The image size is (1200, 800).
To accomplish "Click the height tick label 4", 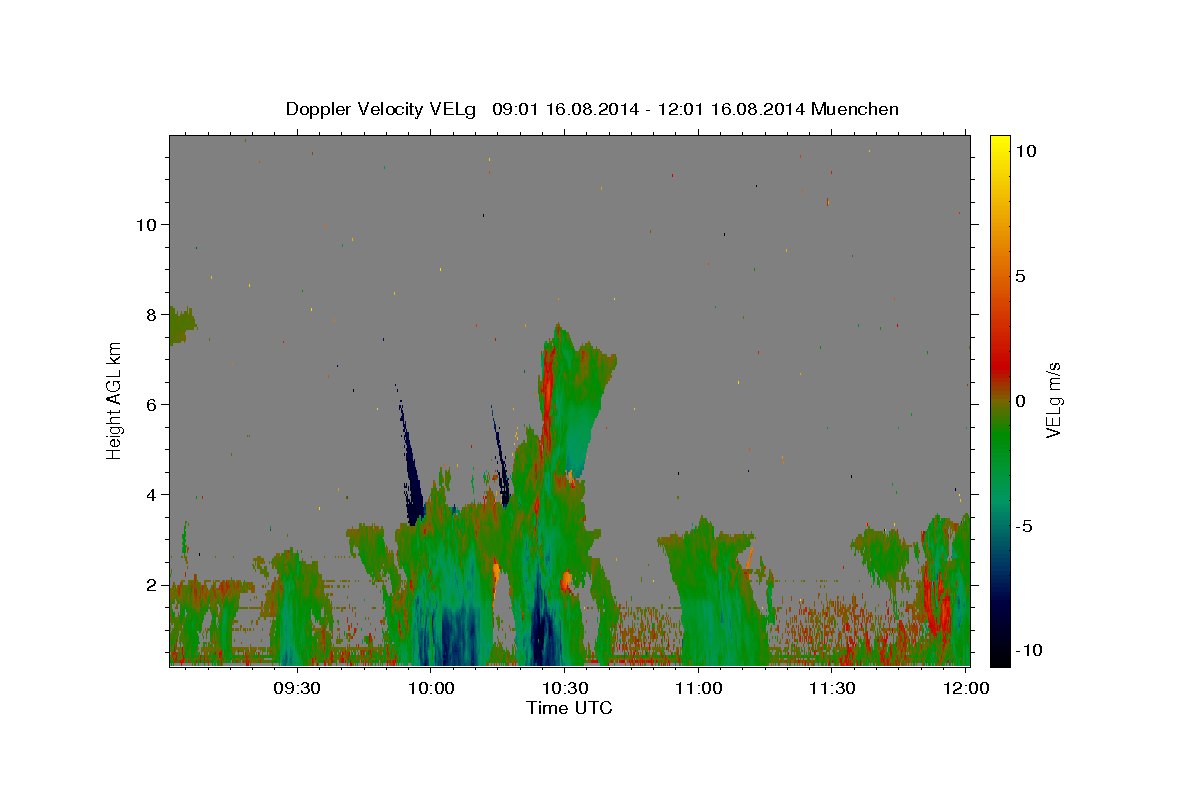I will point(152,494).
